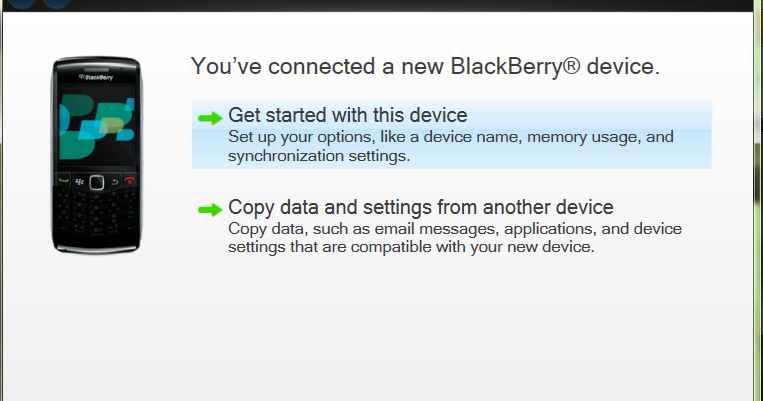
Task: Open Get started with this device
Action: [347, 115]
